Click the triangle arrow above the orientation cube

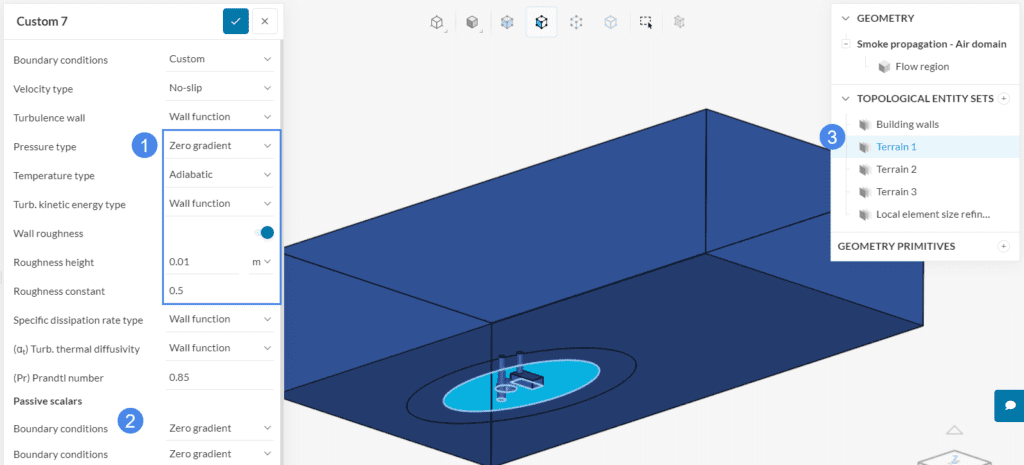coord(954,430)
